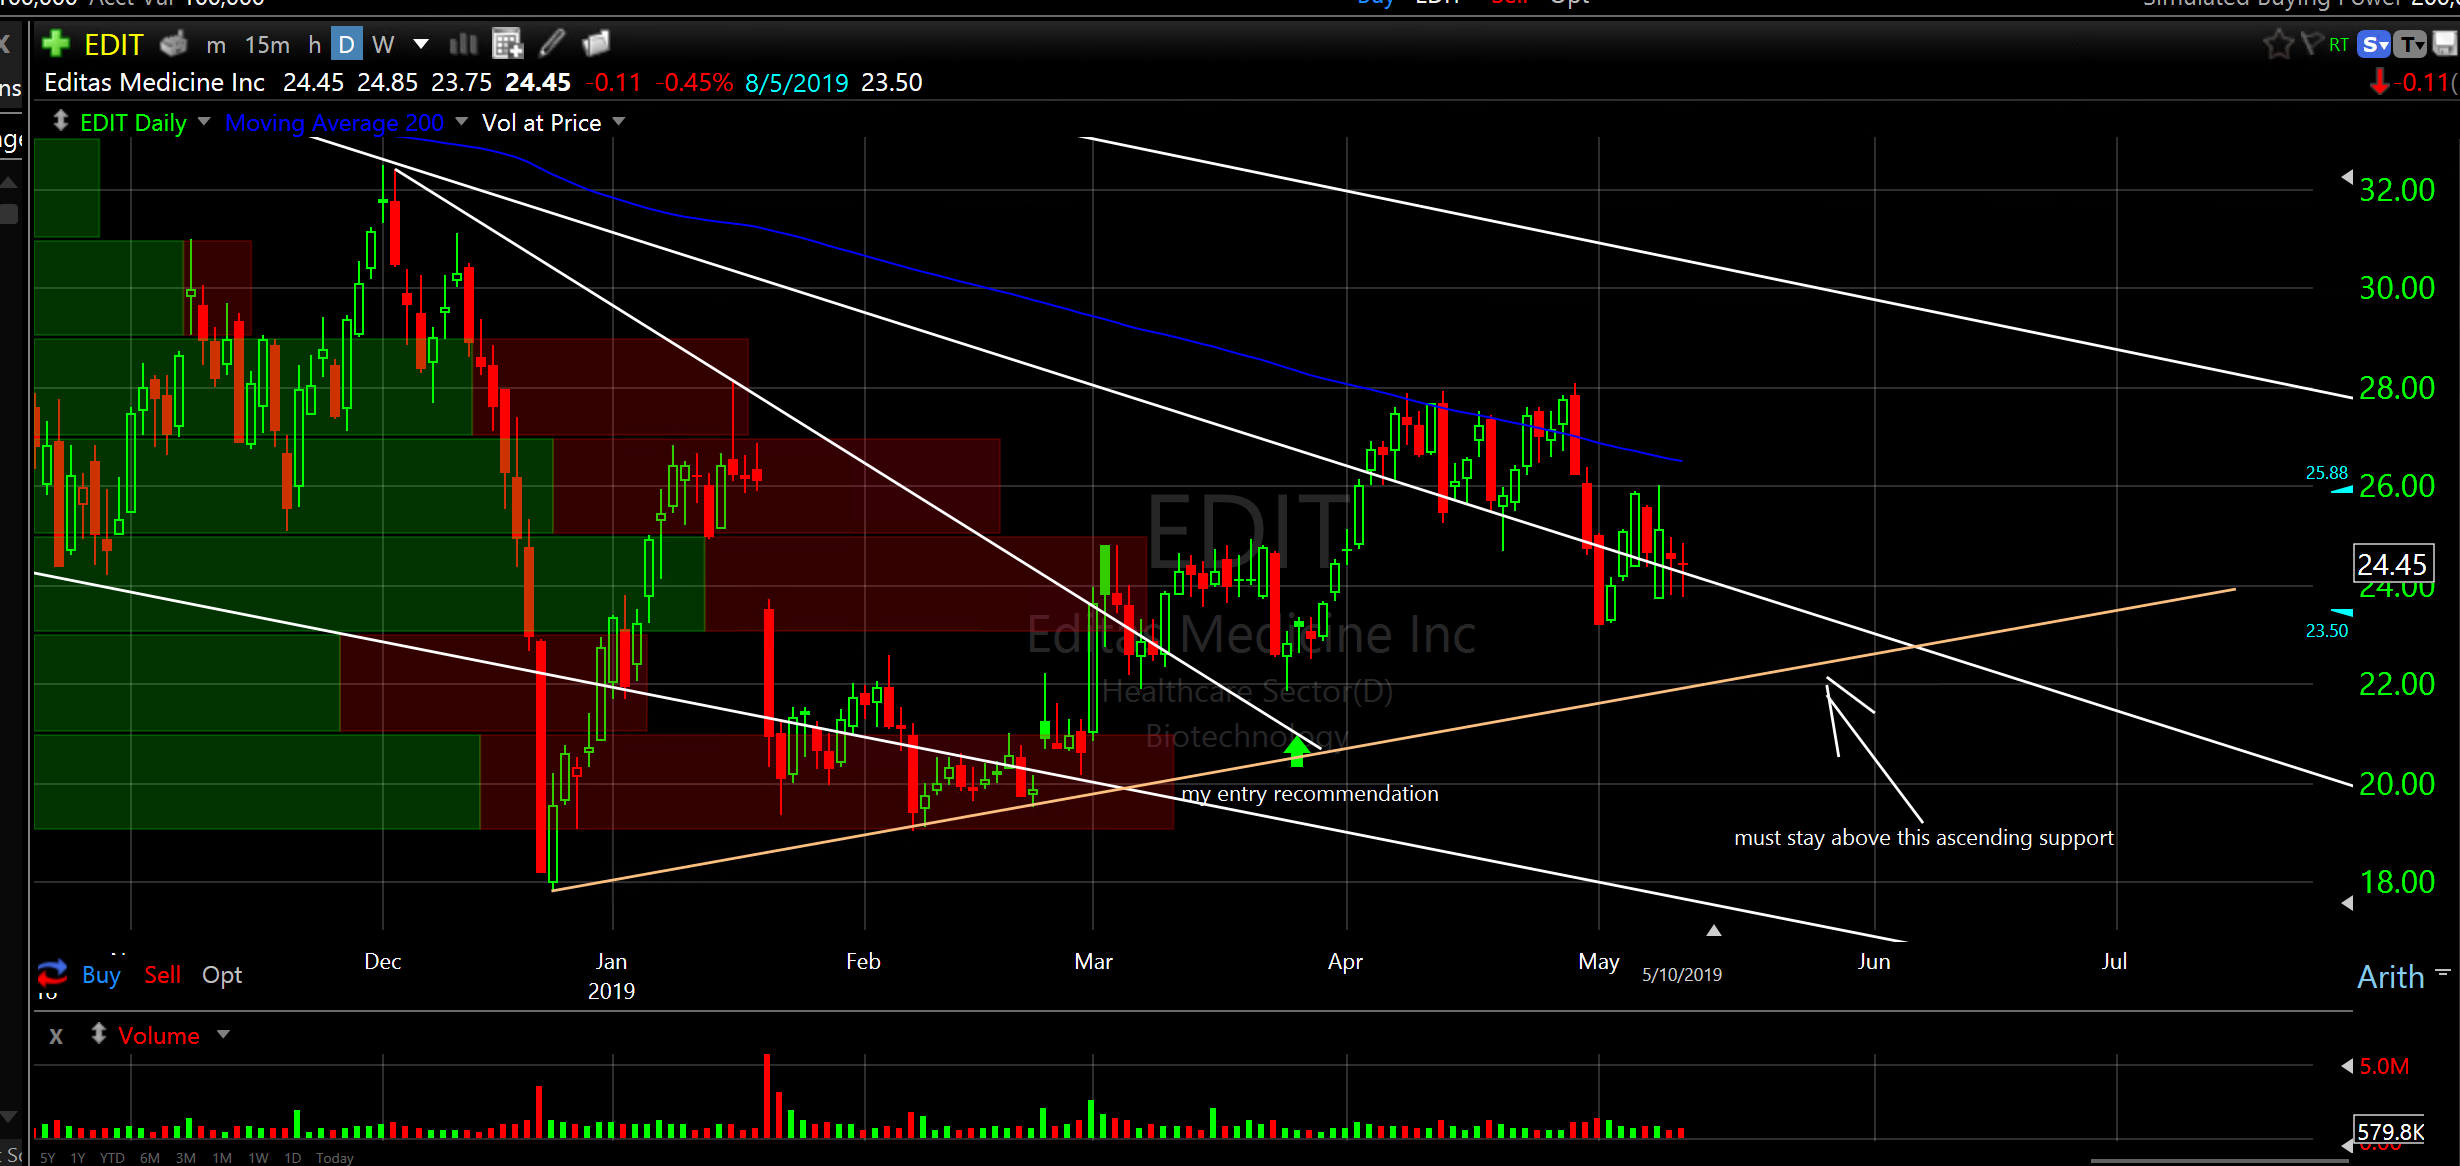
Task: Open the add indicator grid icon
Action: coord(508,44)
